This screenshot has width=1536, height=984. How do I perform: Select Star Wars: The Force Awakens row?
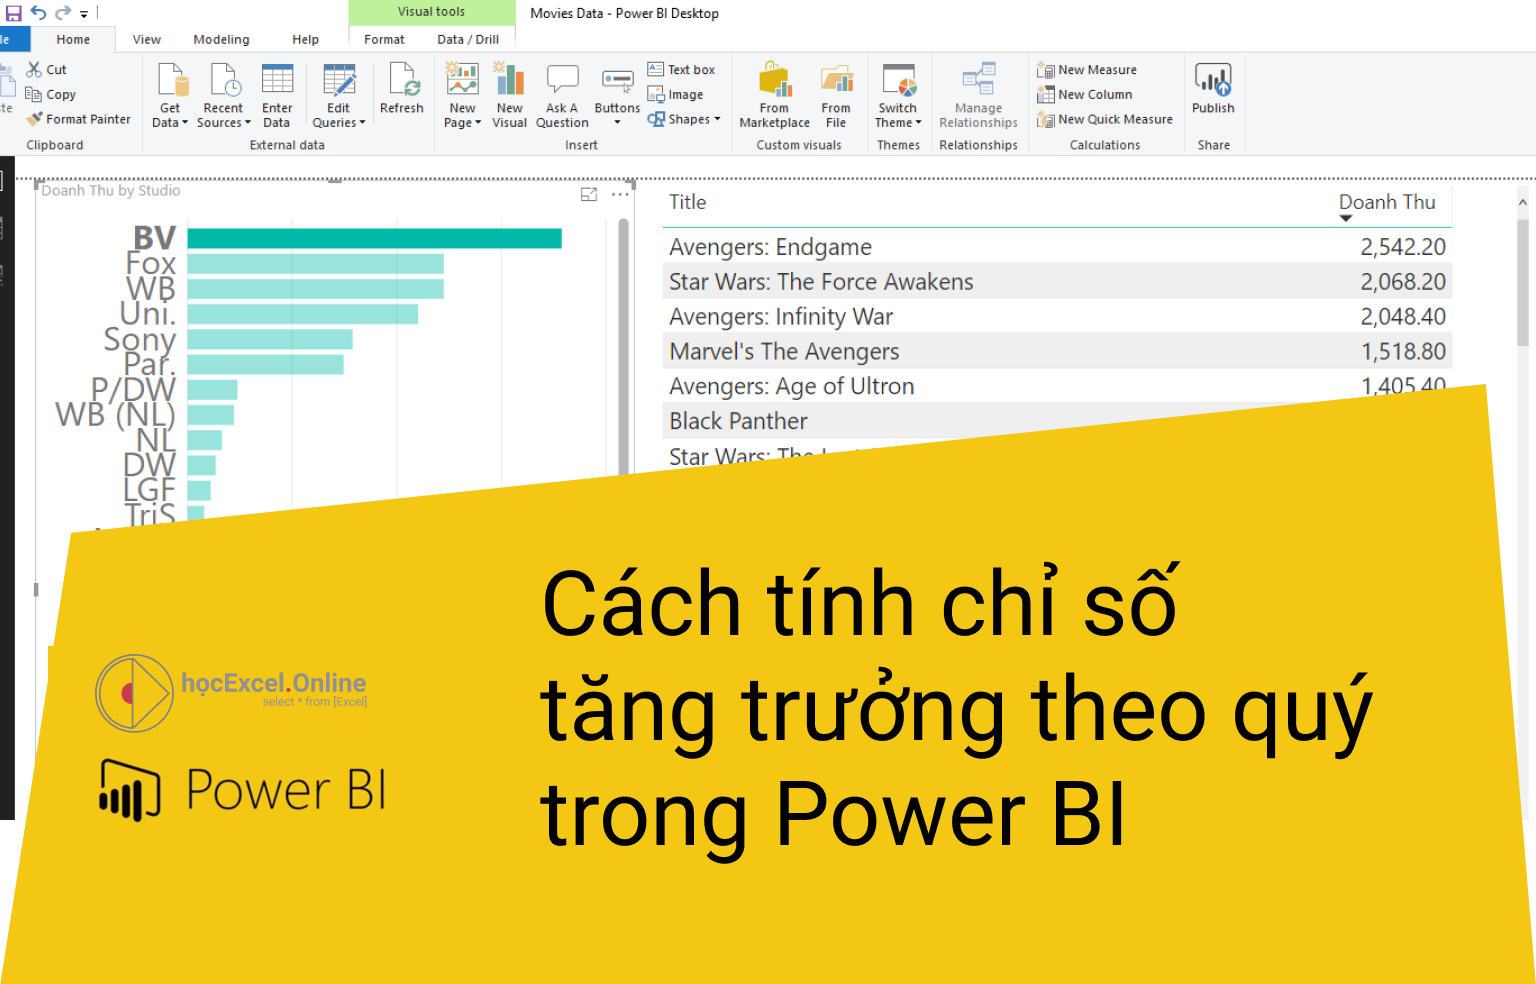pos(1057,281)
